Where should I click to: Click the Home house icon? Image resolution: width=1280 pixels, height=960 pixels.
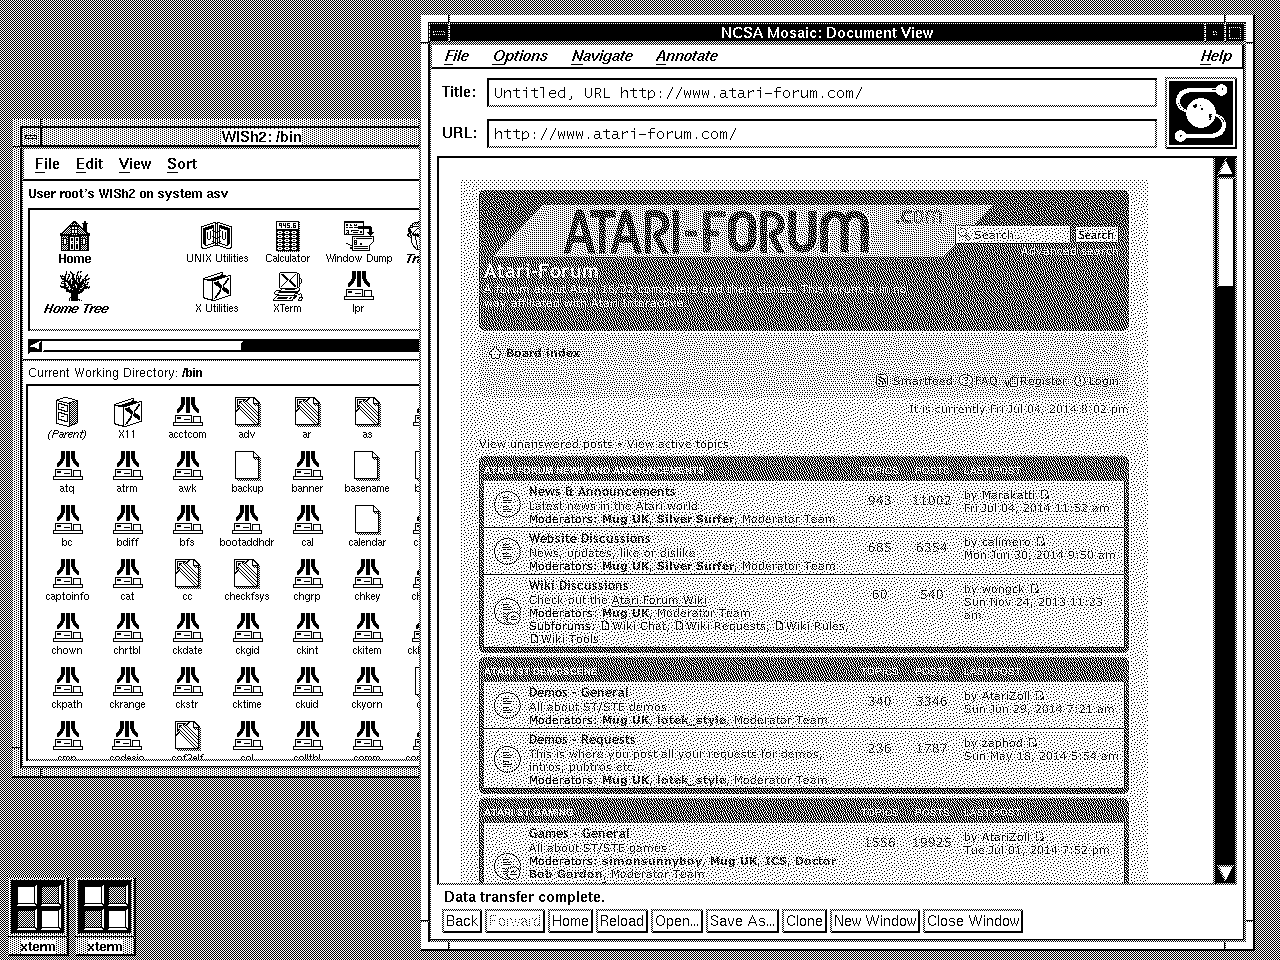click(x=74, y=238)
